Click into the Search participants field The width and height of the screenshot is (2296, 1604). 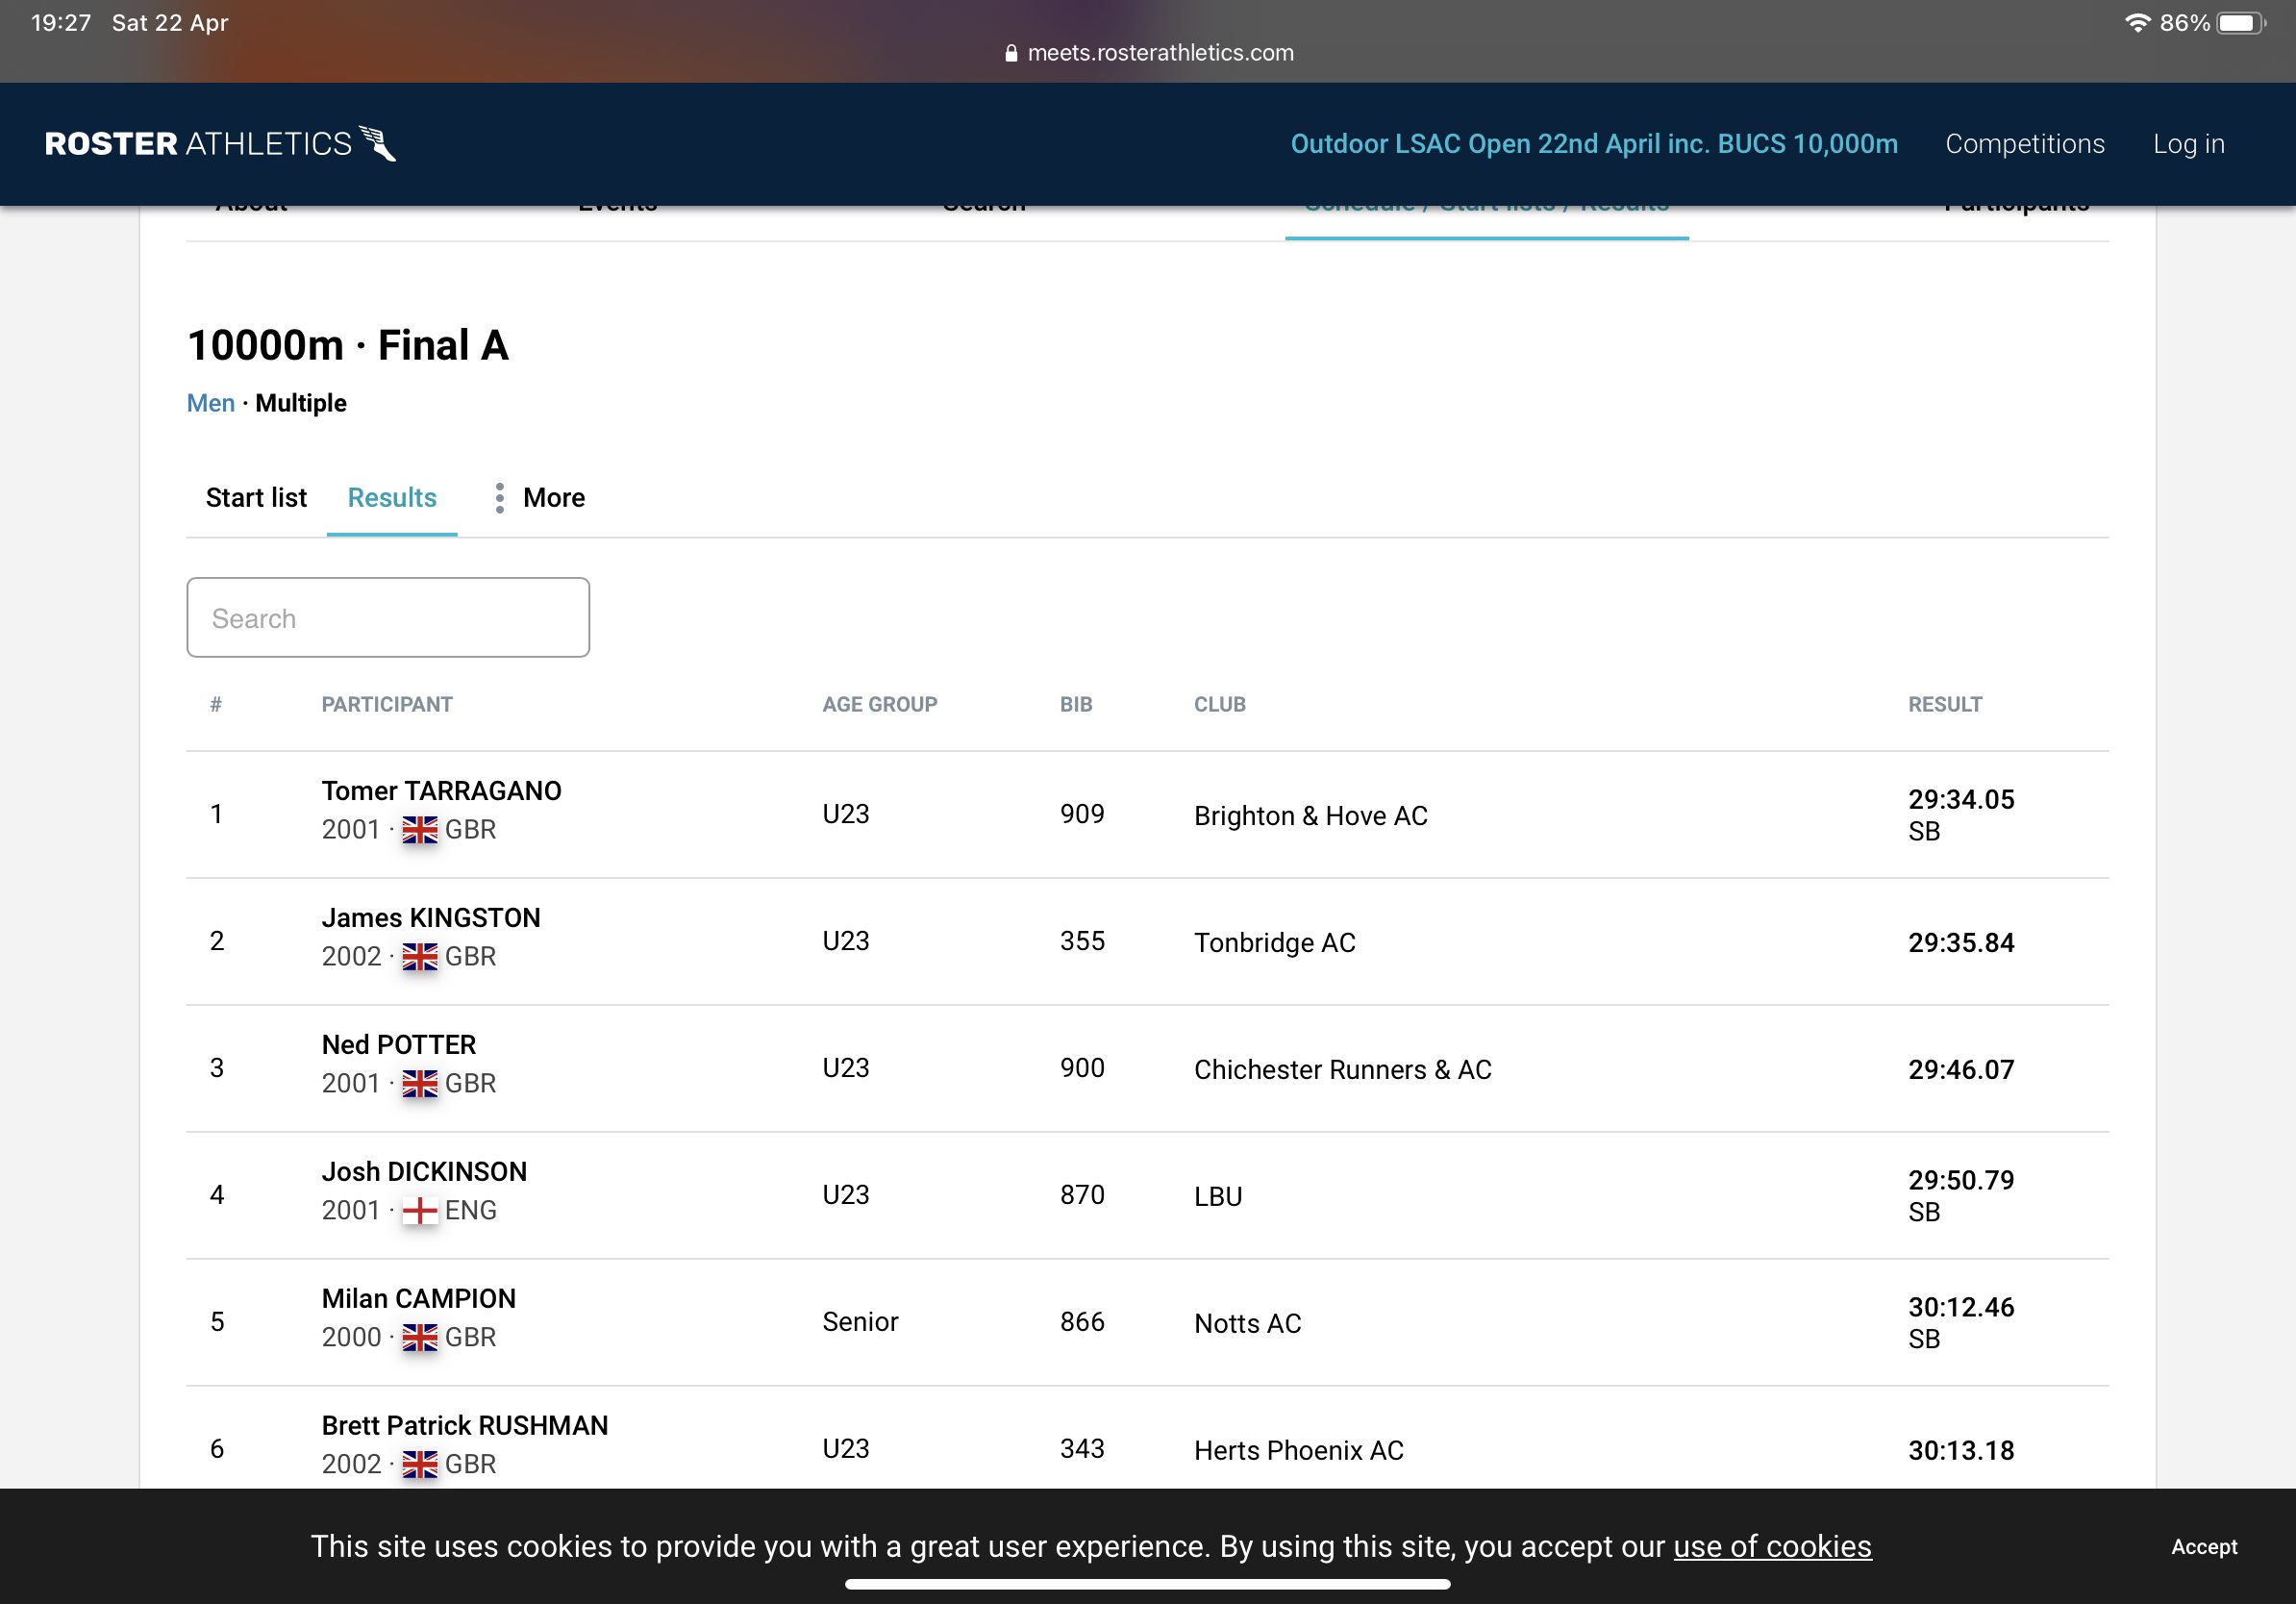(388, 618)
